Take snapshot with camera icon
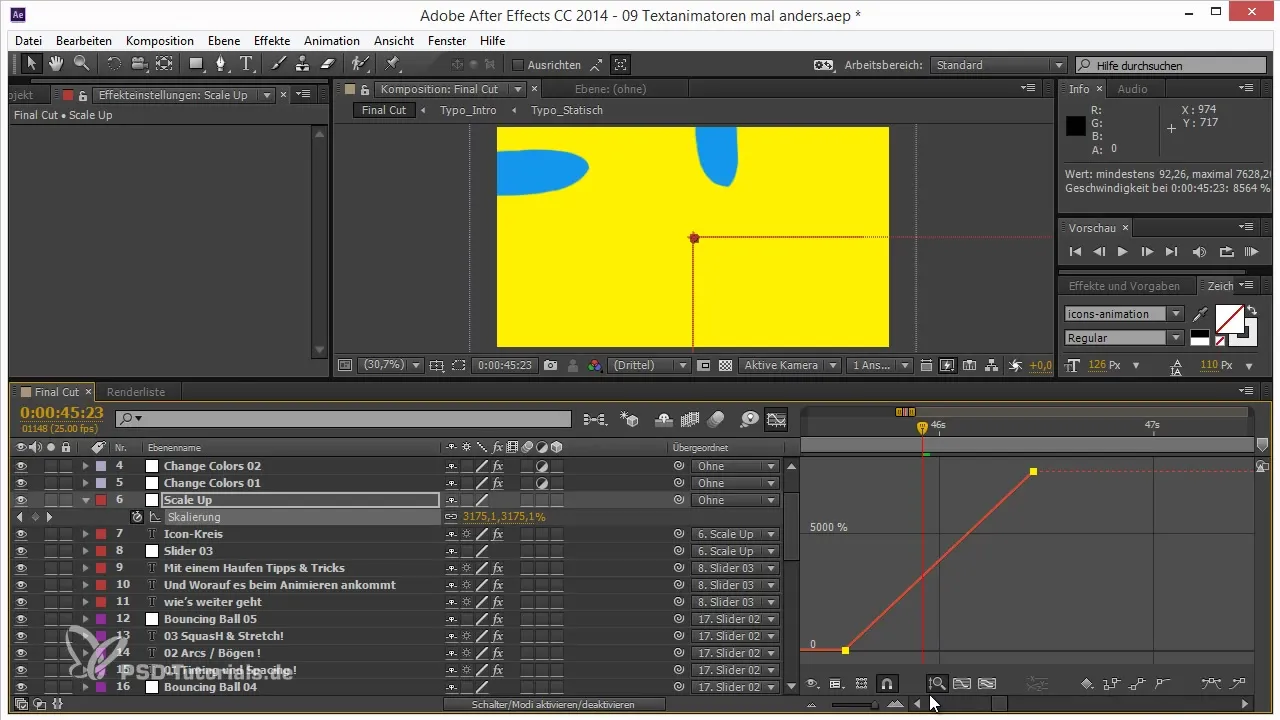This screenshot has height=720, width=1280. point(550,366)
